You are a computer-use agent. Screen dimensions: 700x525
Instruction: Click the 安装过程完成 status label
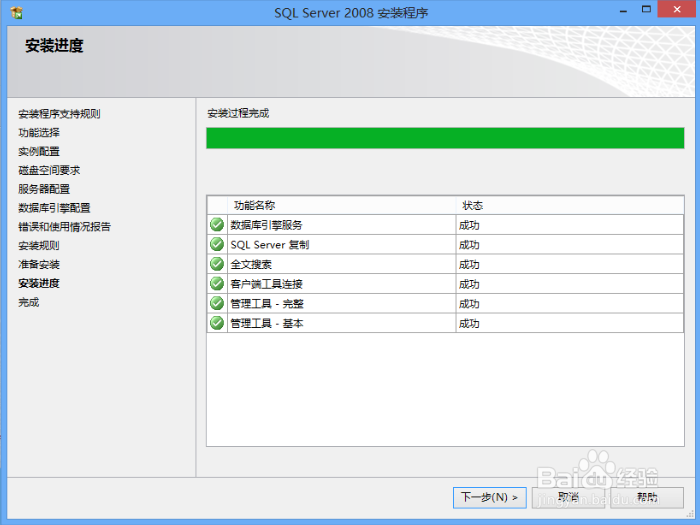[x=238, y=113]
